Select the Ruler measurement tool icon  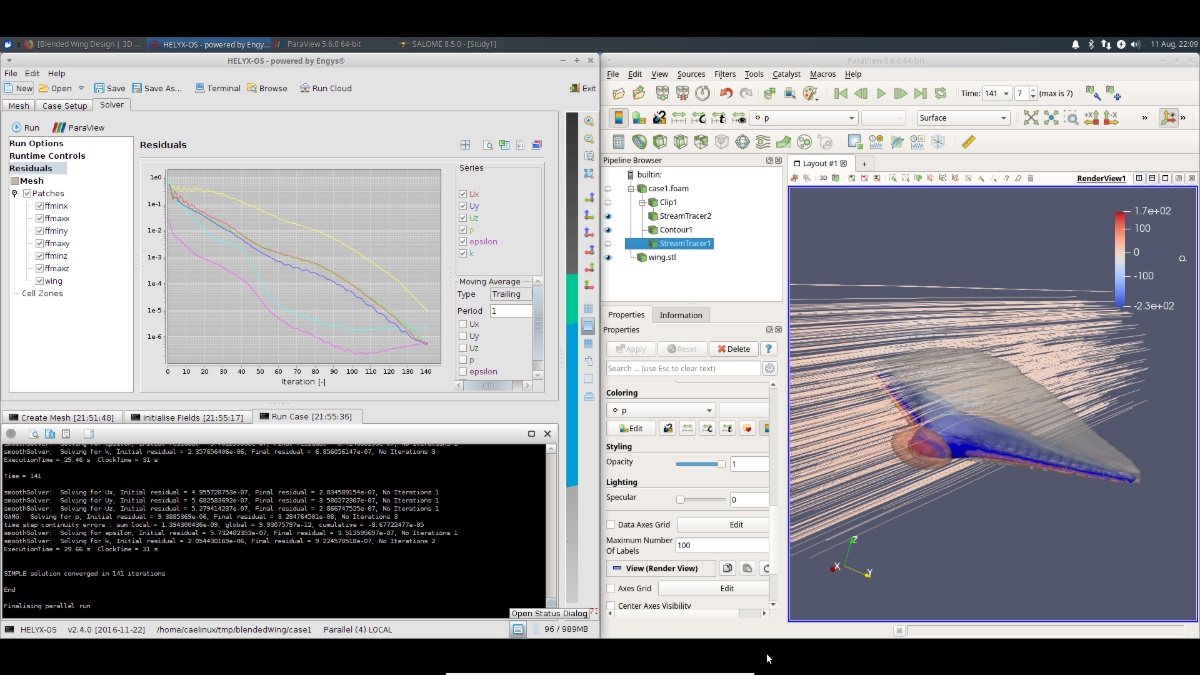click(x=967, y=142)
